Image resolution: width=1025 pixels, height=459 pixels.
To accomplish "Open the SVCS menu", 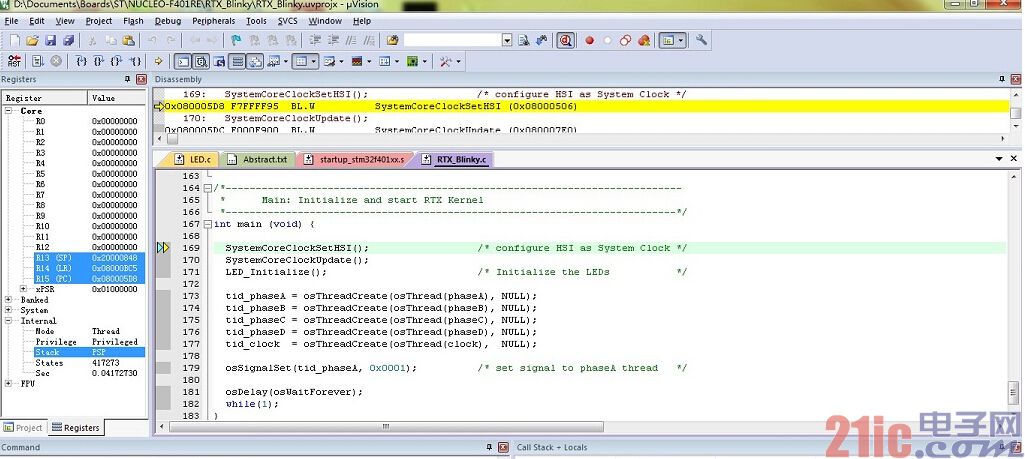I will point(288,21).
